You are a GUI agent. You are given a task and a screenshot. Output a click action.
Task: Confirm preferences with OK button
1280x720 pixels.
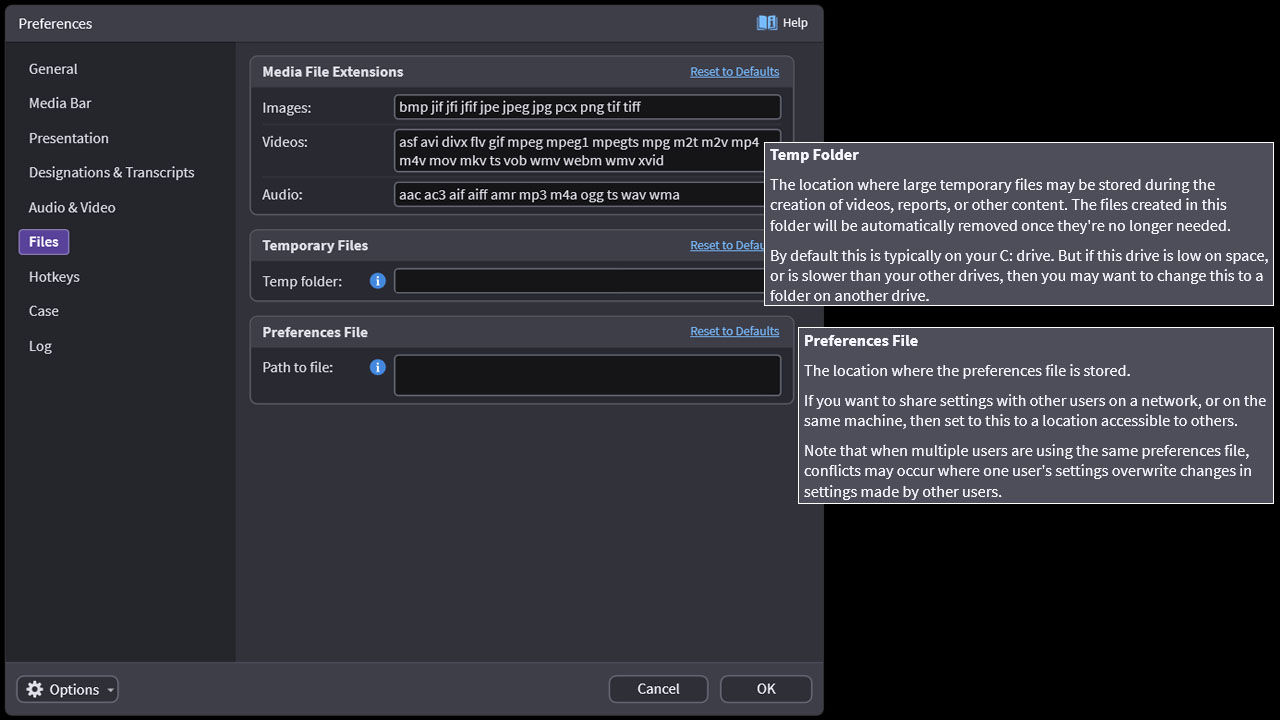tap(766, 689)
